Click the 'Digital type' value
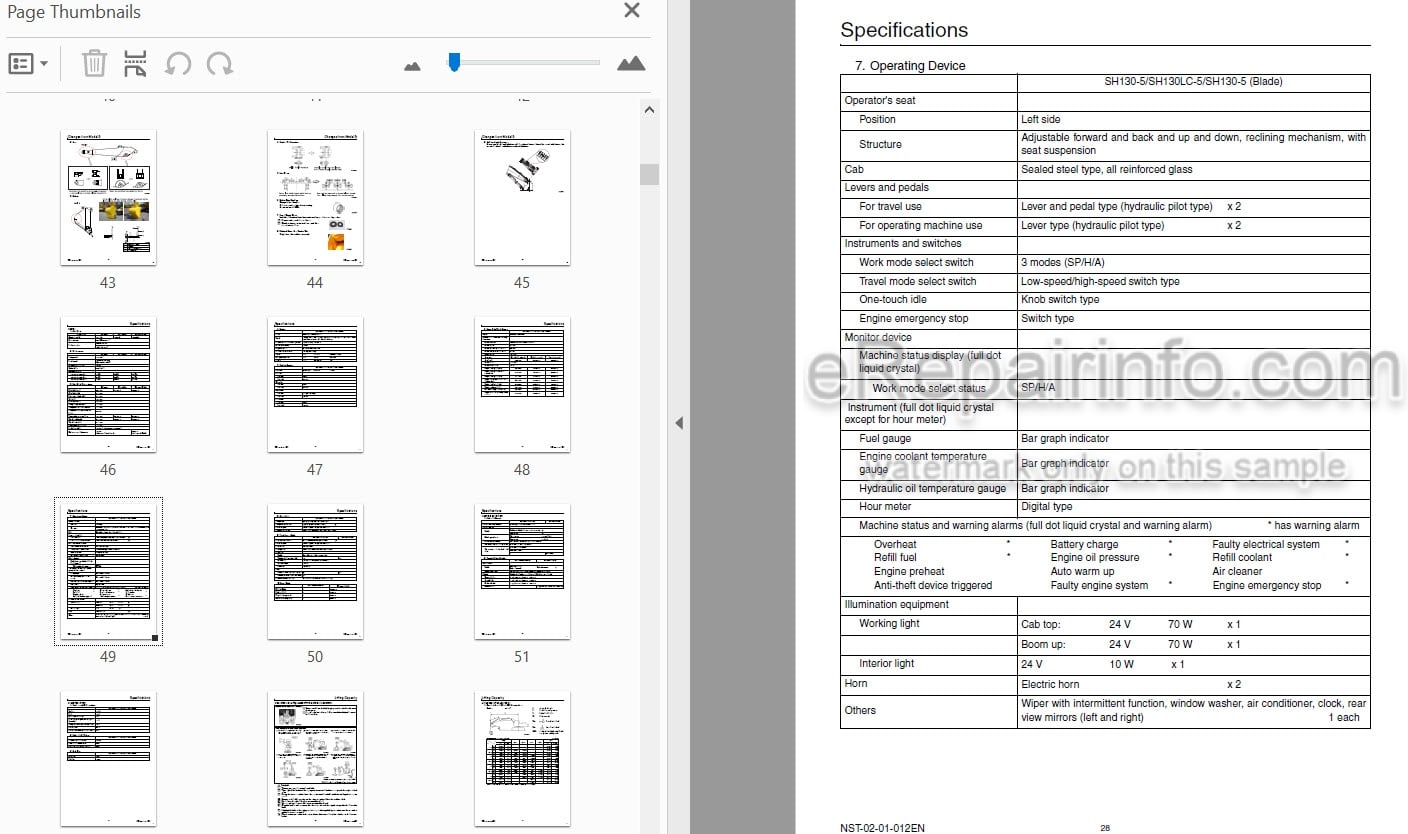This screenshot has height=834, width=1408. (x=1047, y=507)
